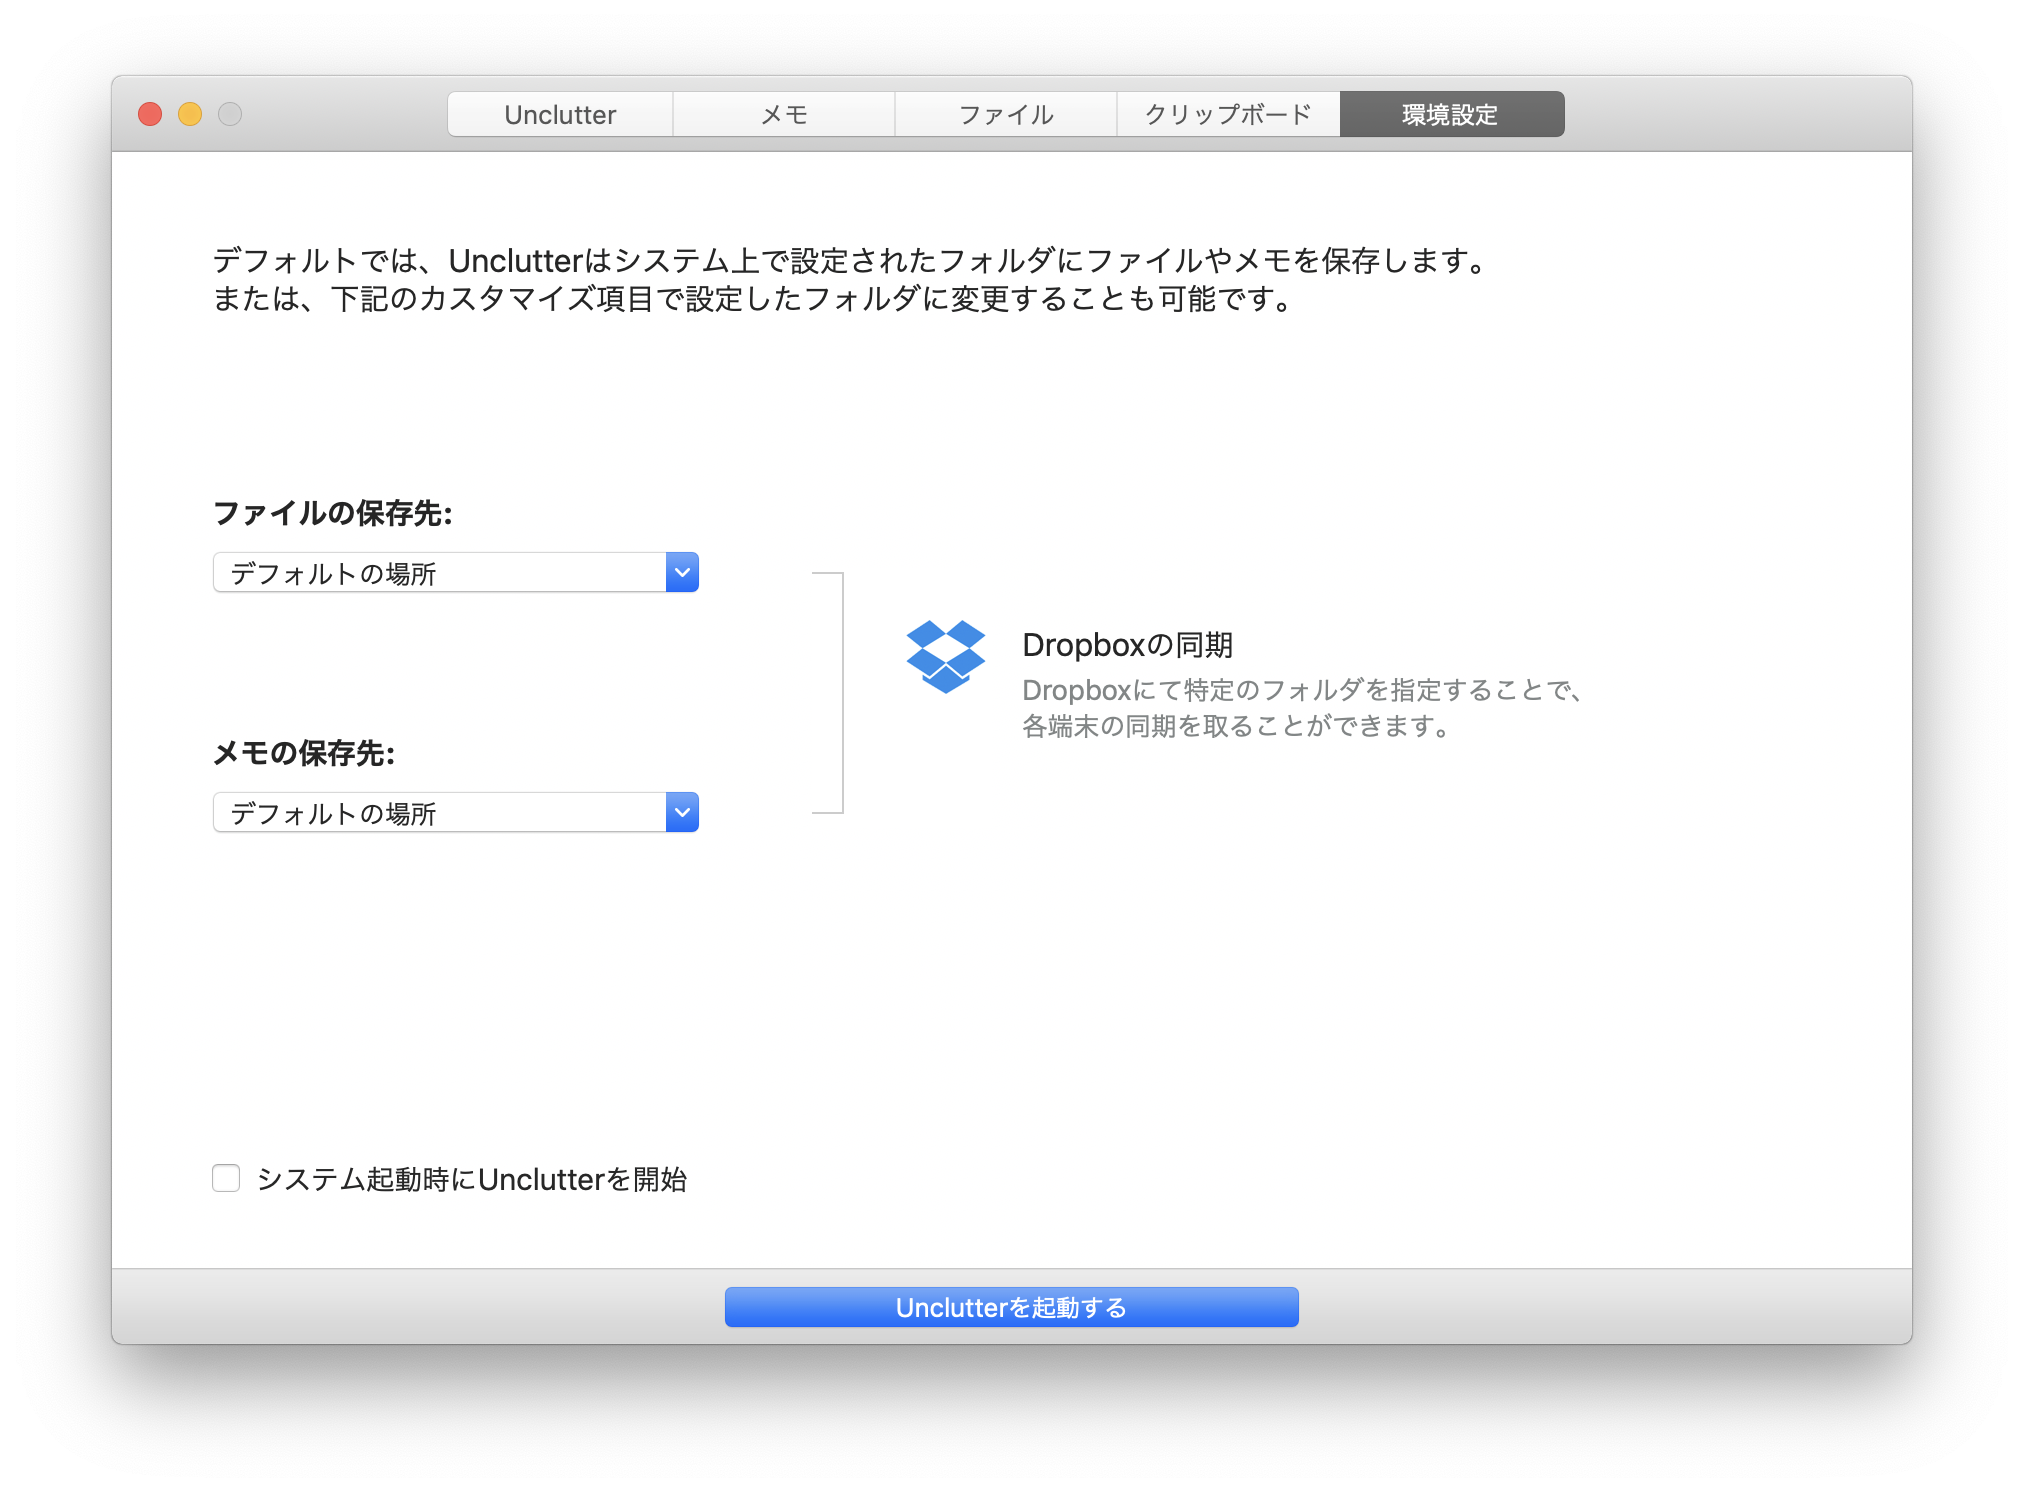This screenshot has width=2024, height=1492.
Task: Switch to the Unclutter tab
Action: [560, 115]
